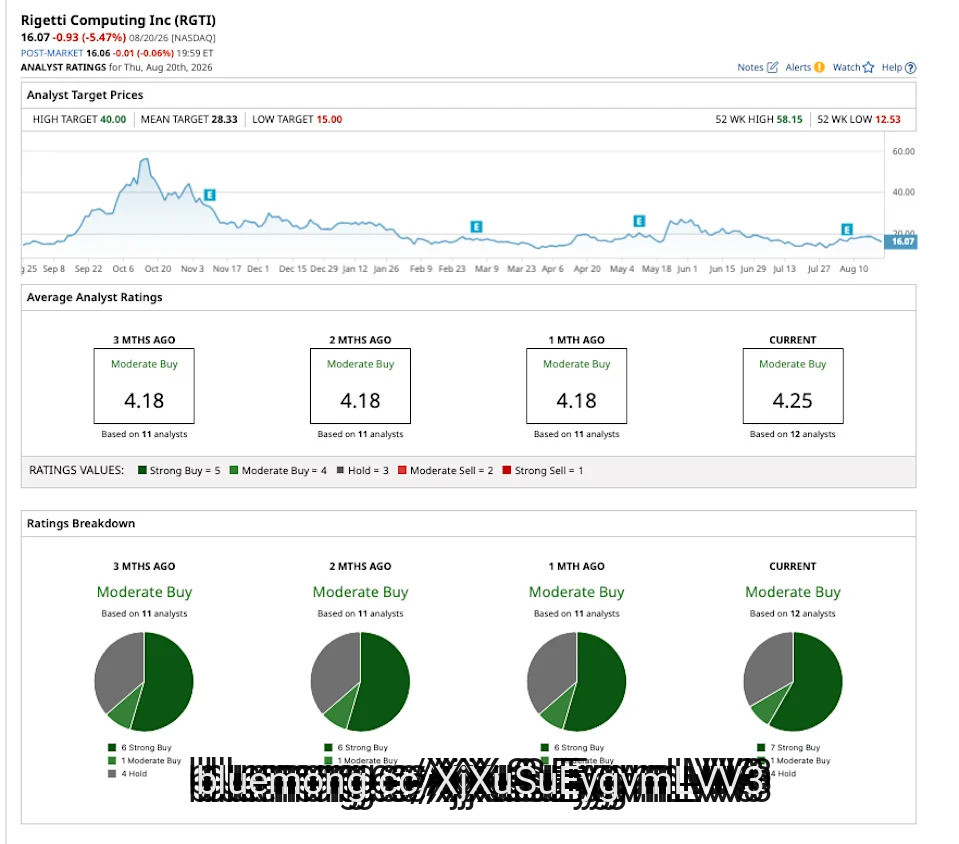This screenshot has height=844, width=959.
Task: Click the earnings E marker near Aug 10
Action: click(847, 229)
